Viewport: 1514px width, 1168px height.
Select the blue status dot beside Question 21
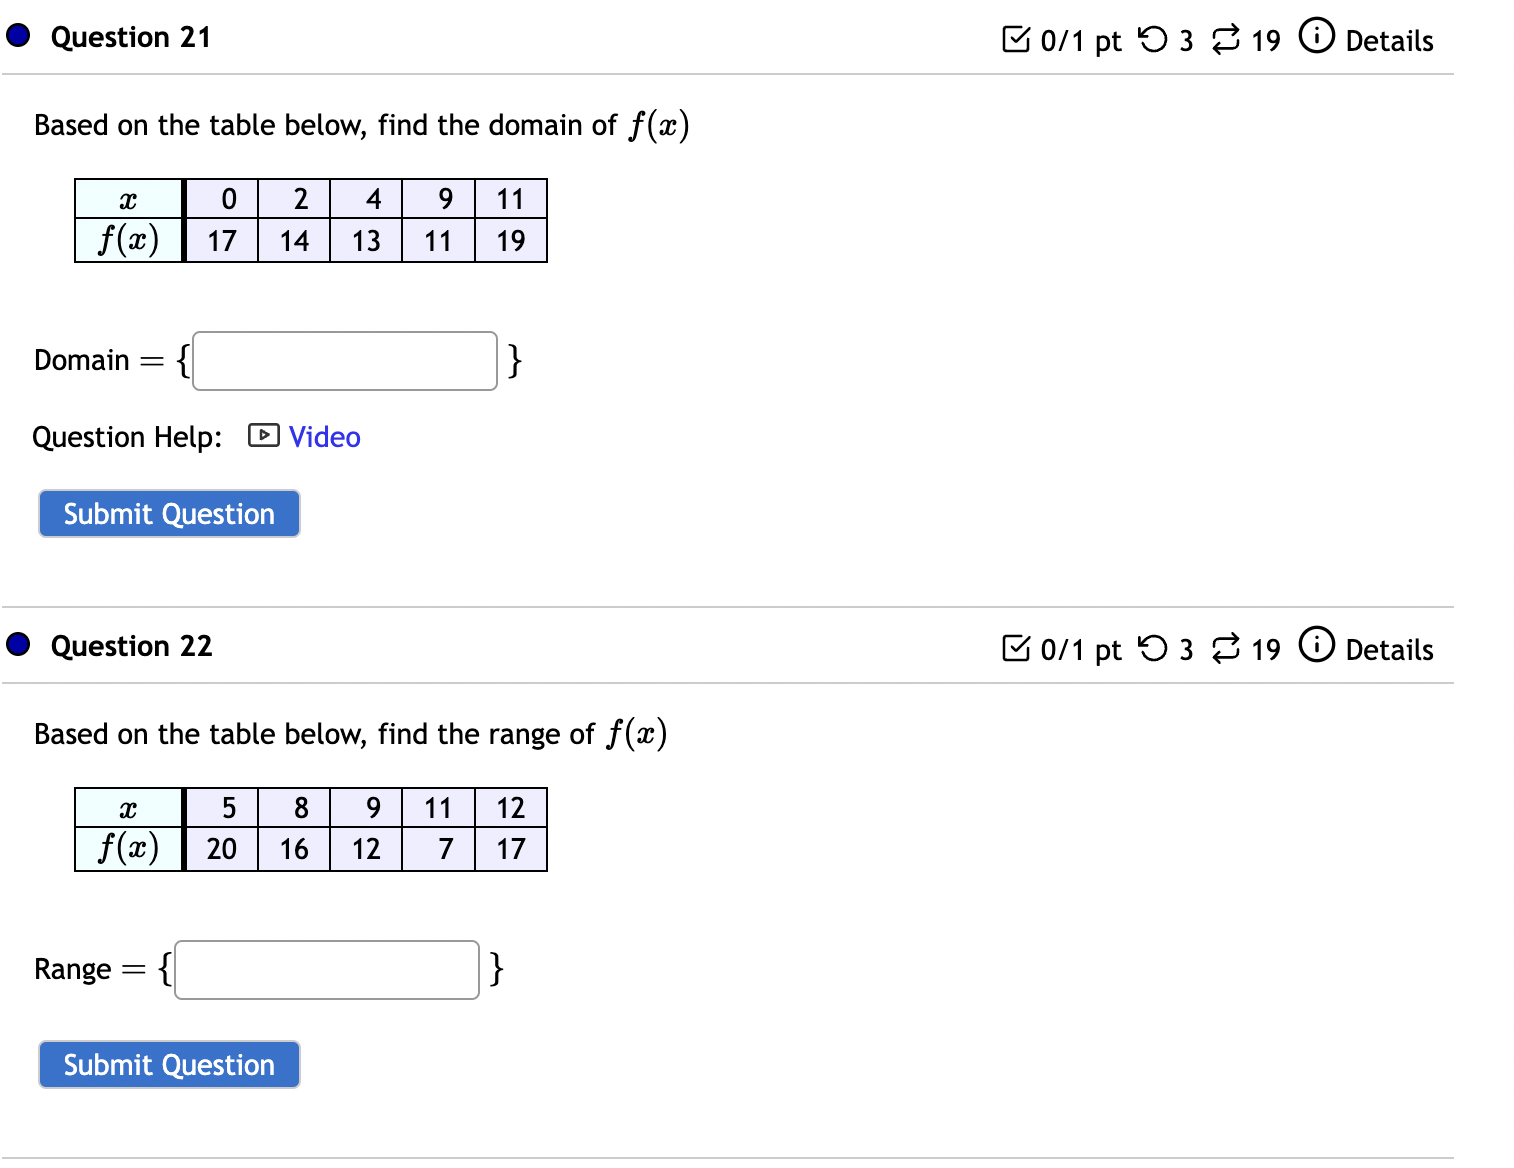pyautogui.click(x=16, y=36)
